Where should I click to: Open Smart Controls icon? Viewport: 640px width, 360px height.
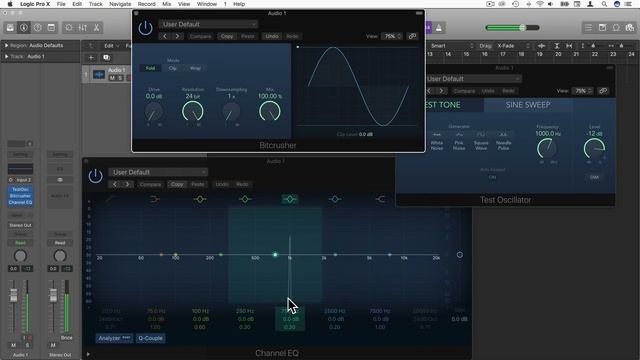(x=69, y=28)
